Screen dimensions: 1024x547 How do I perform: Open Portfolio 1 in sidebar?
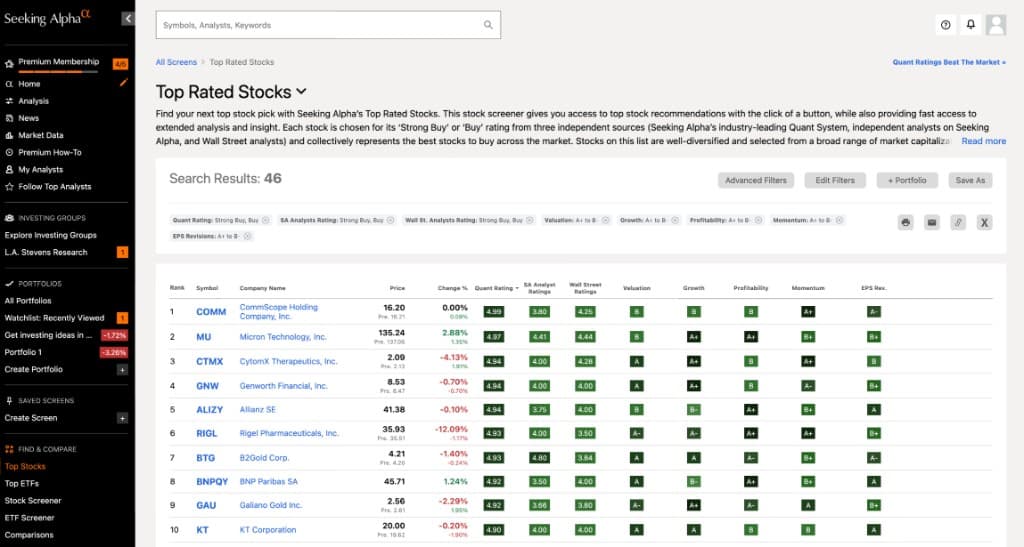pos(23,352)
